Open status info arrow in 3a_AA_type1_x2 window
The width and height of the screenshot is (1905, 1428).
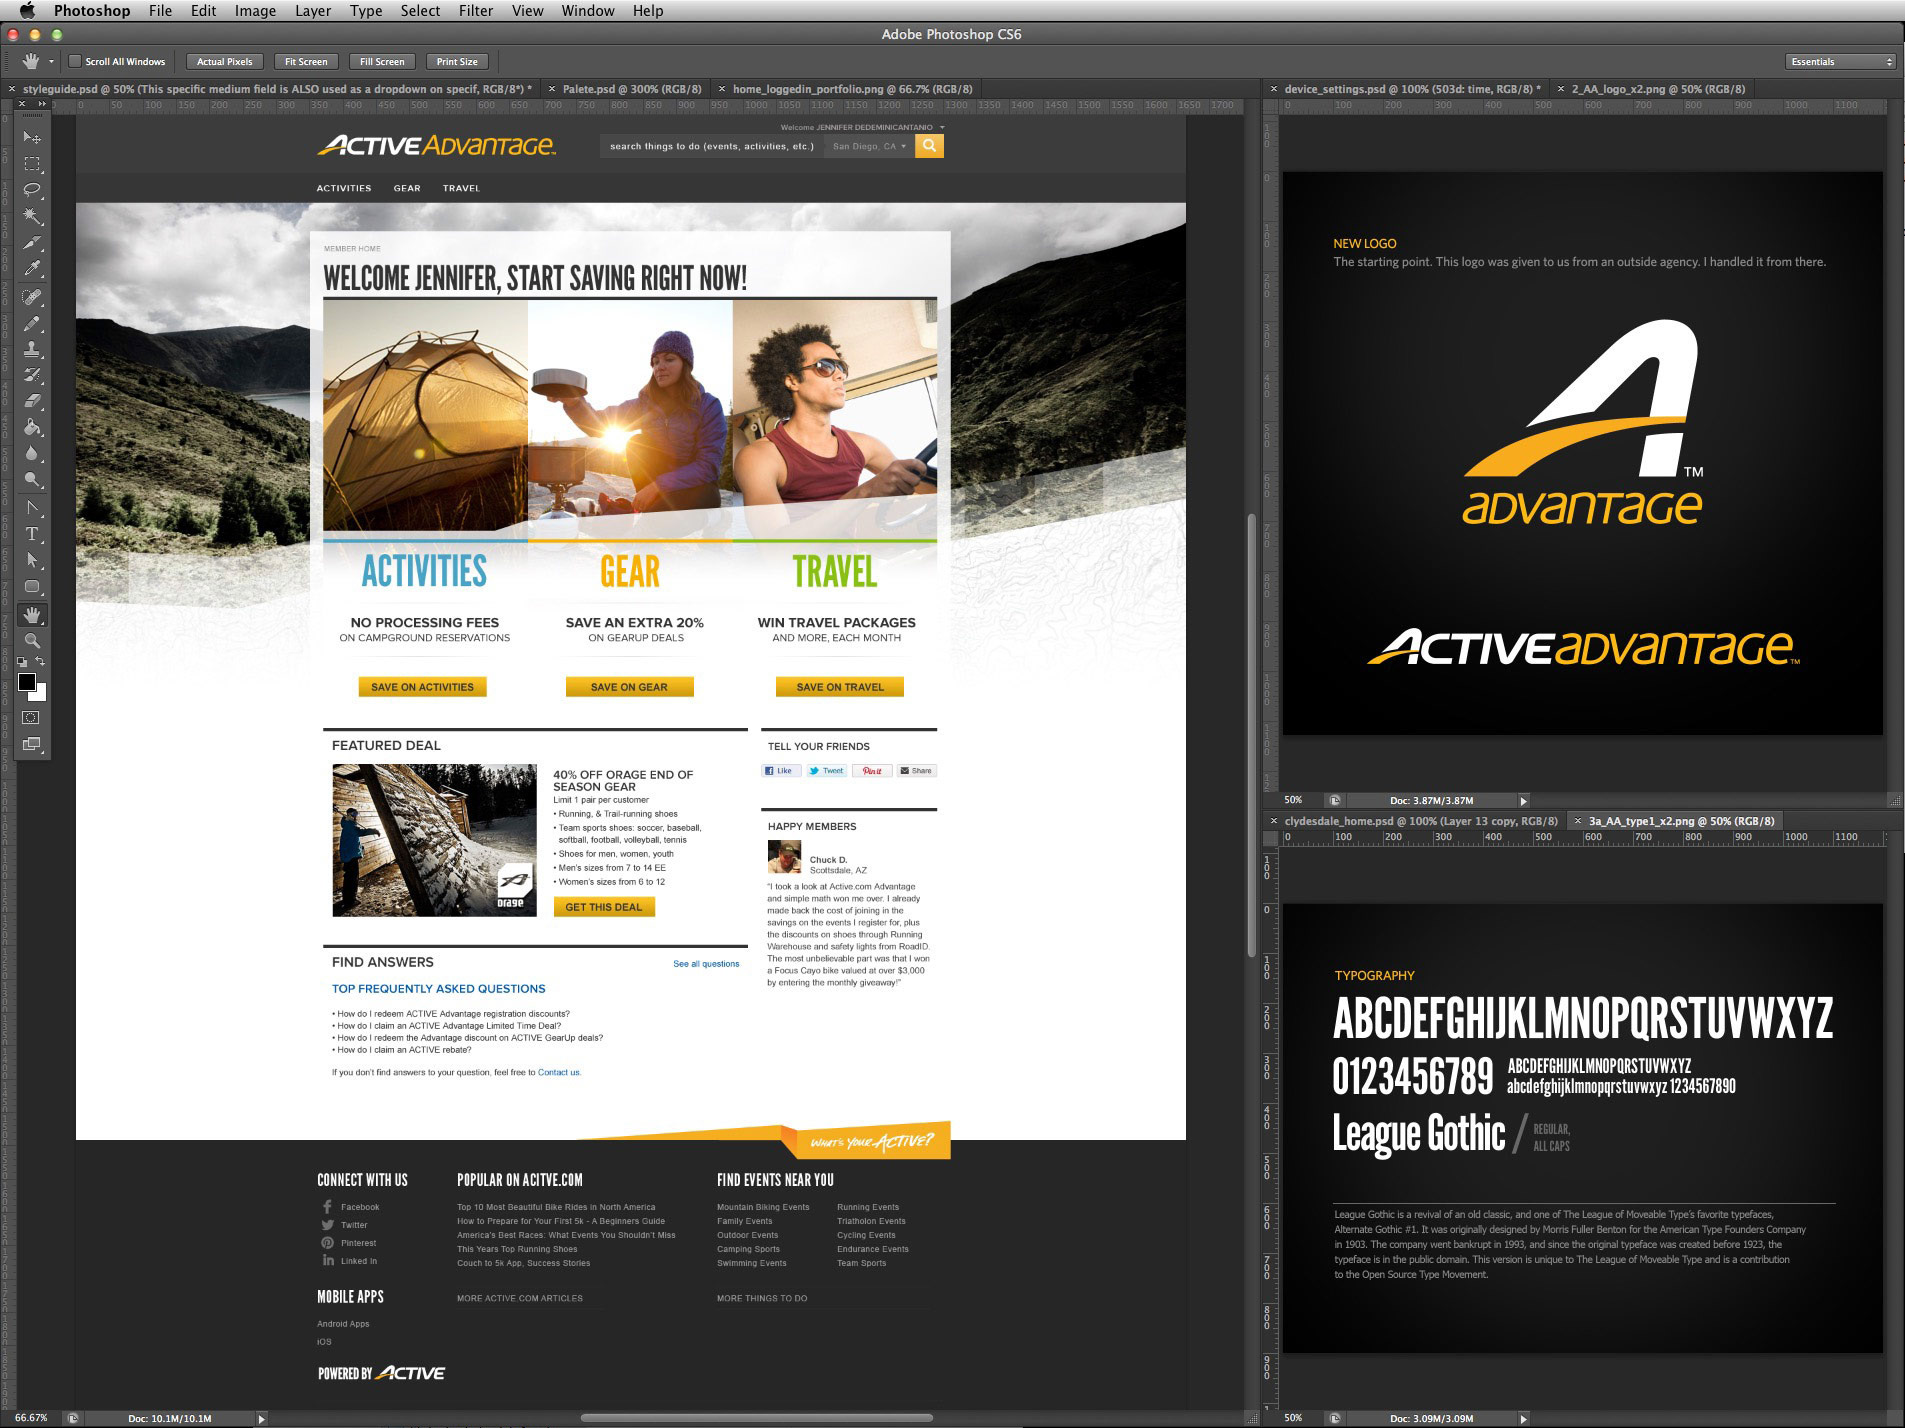1524,1418
